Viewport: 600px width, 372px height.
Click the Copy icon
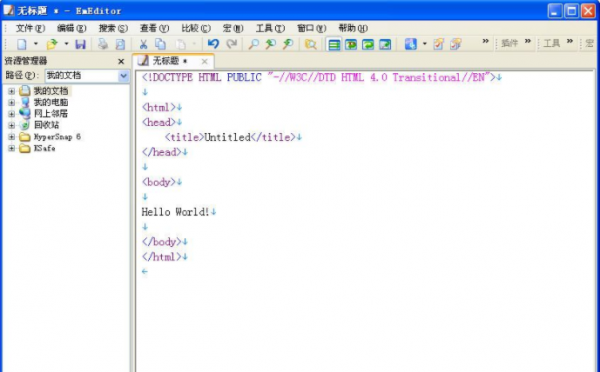tap(160, 44)
